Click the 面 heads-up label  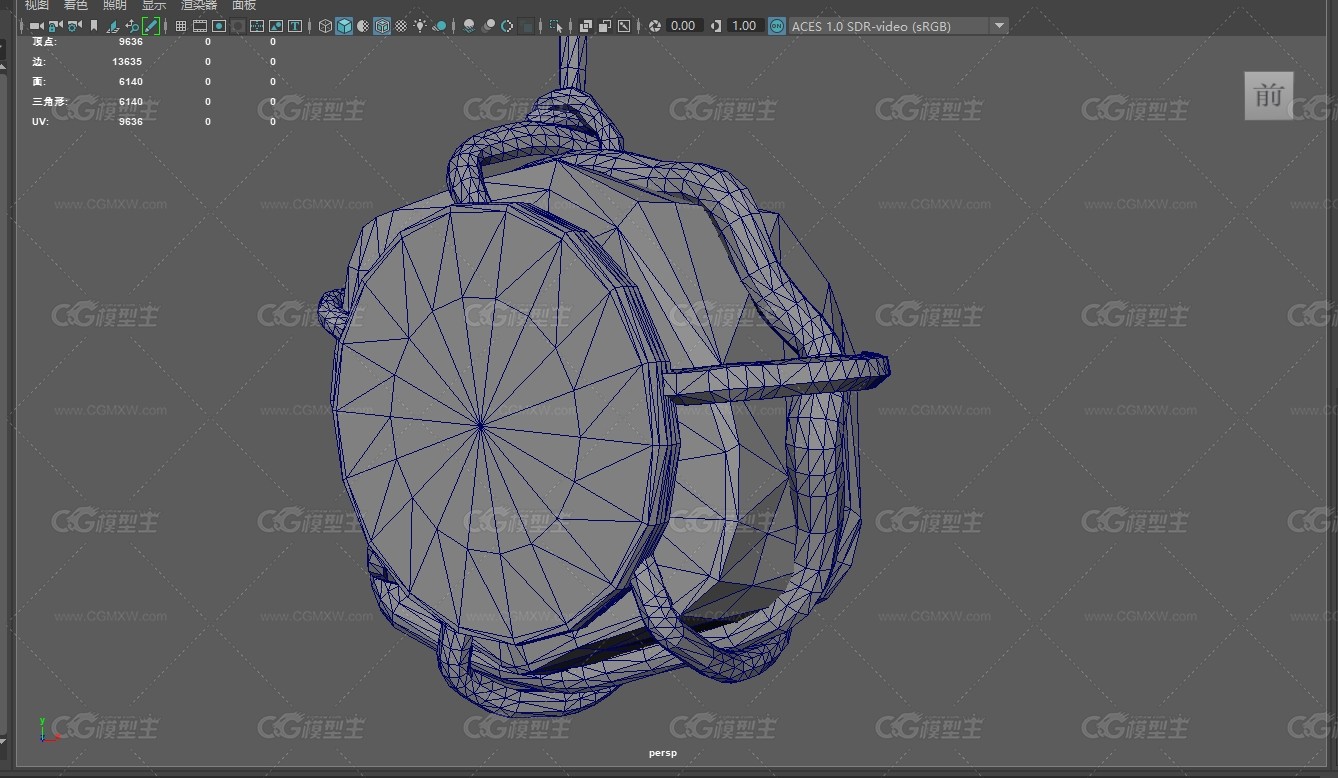pos(38,82)
